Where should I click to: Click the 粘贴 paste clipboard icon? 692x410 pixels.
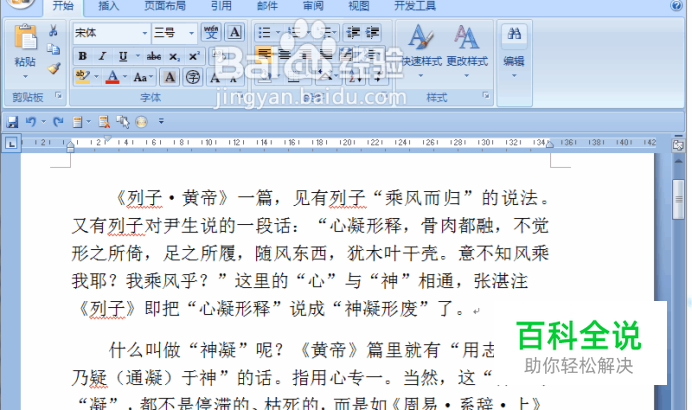point(25,37)
